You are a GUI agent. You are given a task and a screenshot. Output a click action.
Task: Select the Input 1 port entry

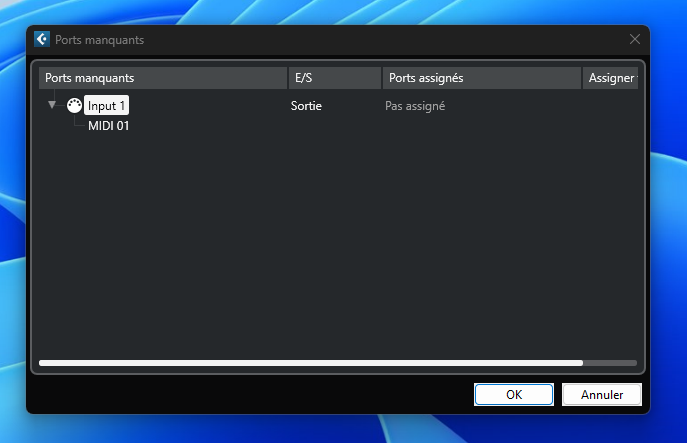pos(106,106)
